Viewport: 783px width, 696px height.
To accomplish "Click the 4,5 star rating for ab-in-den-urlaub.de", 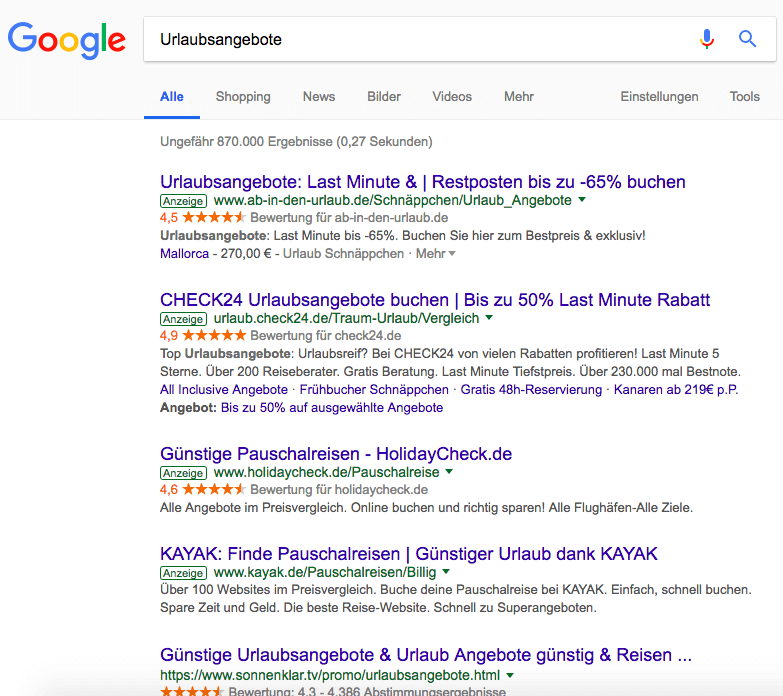I will pyautogui.click(x=203, y=217).
